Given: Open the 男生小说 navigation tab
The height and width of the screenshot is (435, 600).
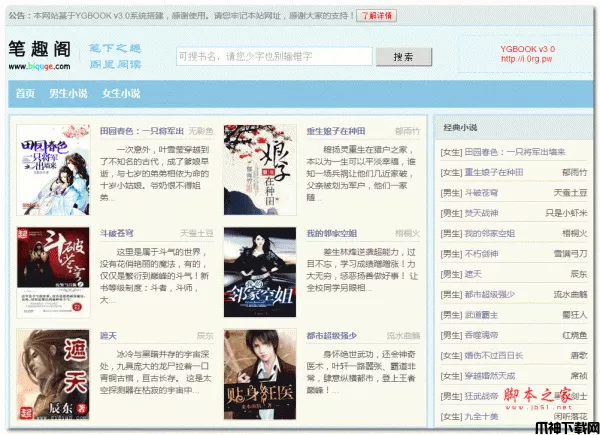Looking at the screenshot, I should (x=68, y=93).
